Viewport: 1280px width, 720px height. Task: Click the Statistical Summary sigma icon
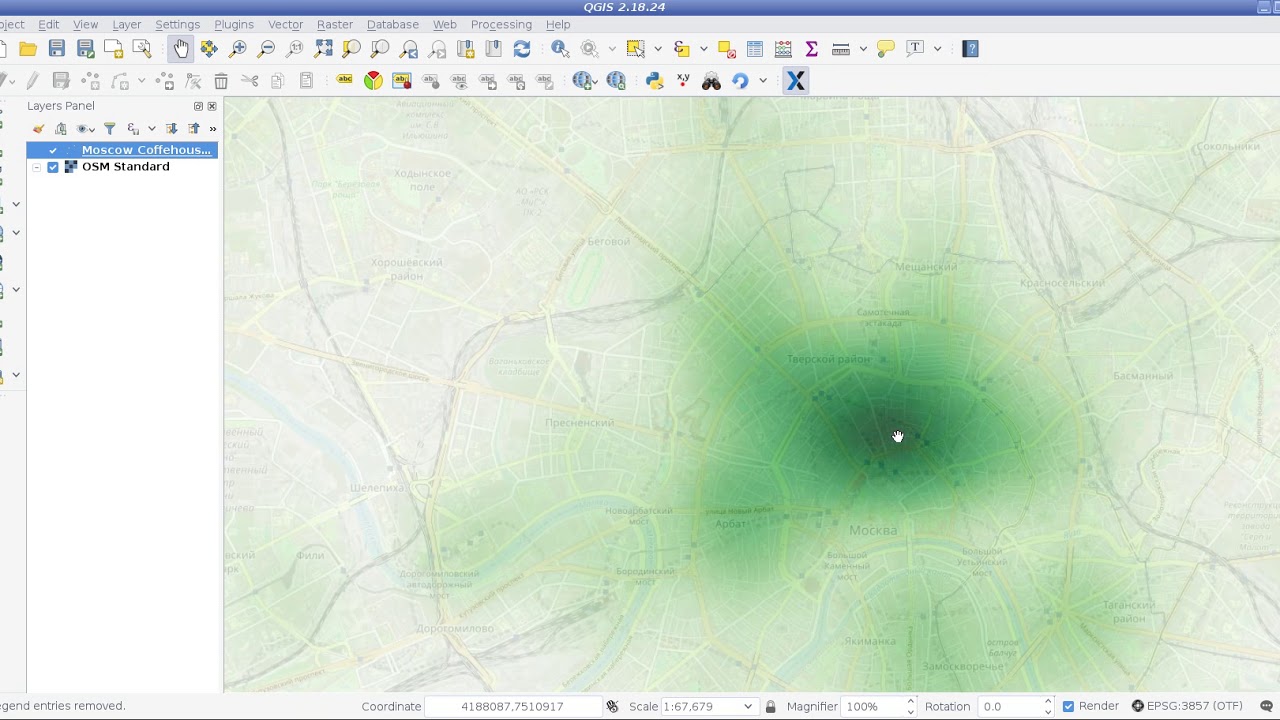[x=812, y=48]
